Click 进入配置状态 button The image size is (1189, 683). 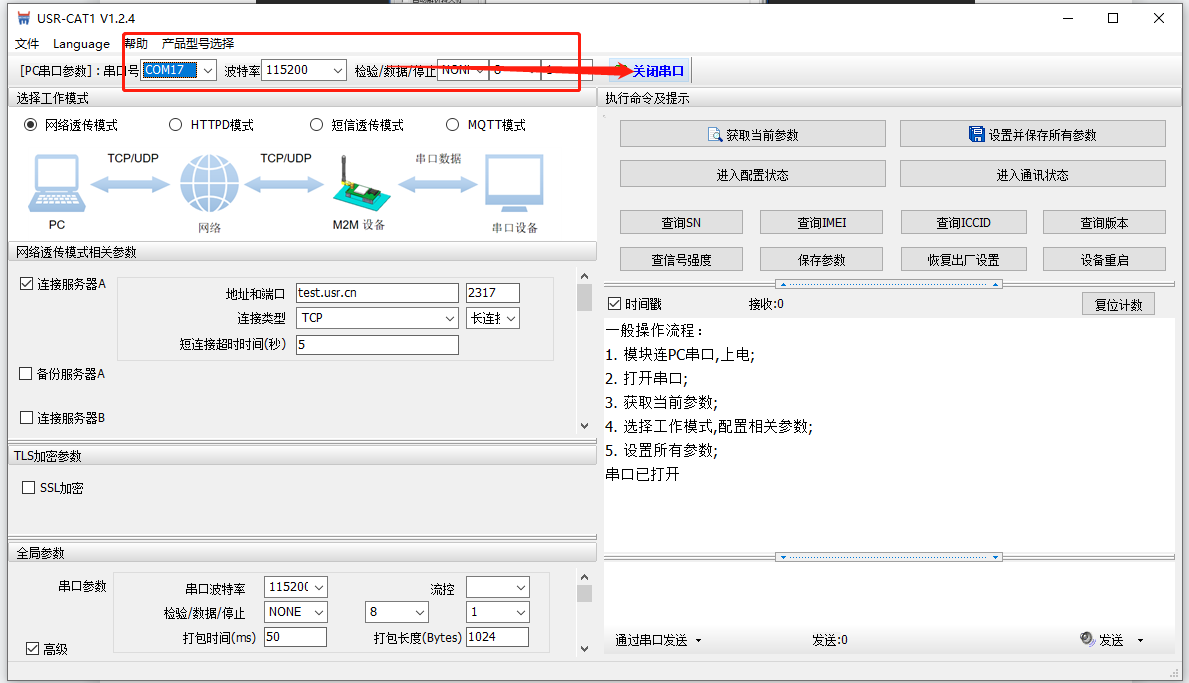(752, 174)
